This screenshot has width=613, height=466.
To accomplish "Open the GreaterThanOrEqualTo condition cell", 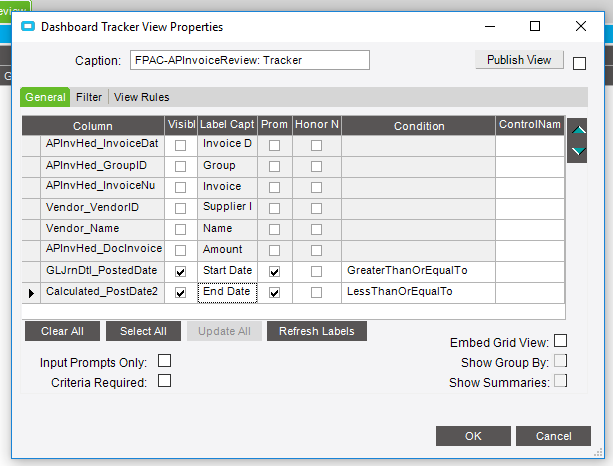I will coord(418,271).
